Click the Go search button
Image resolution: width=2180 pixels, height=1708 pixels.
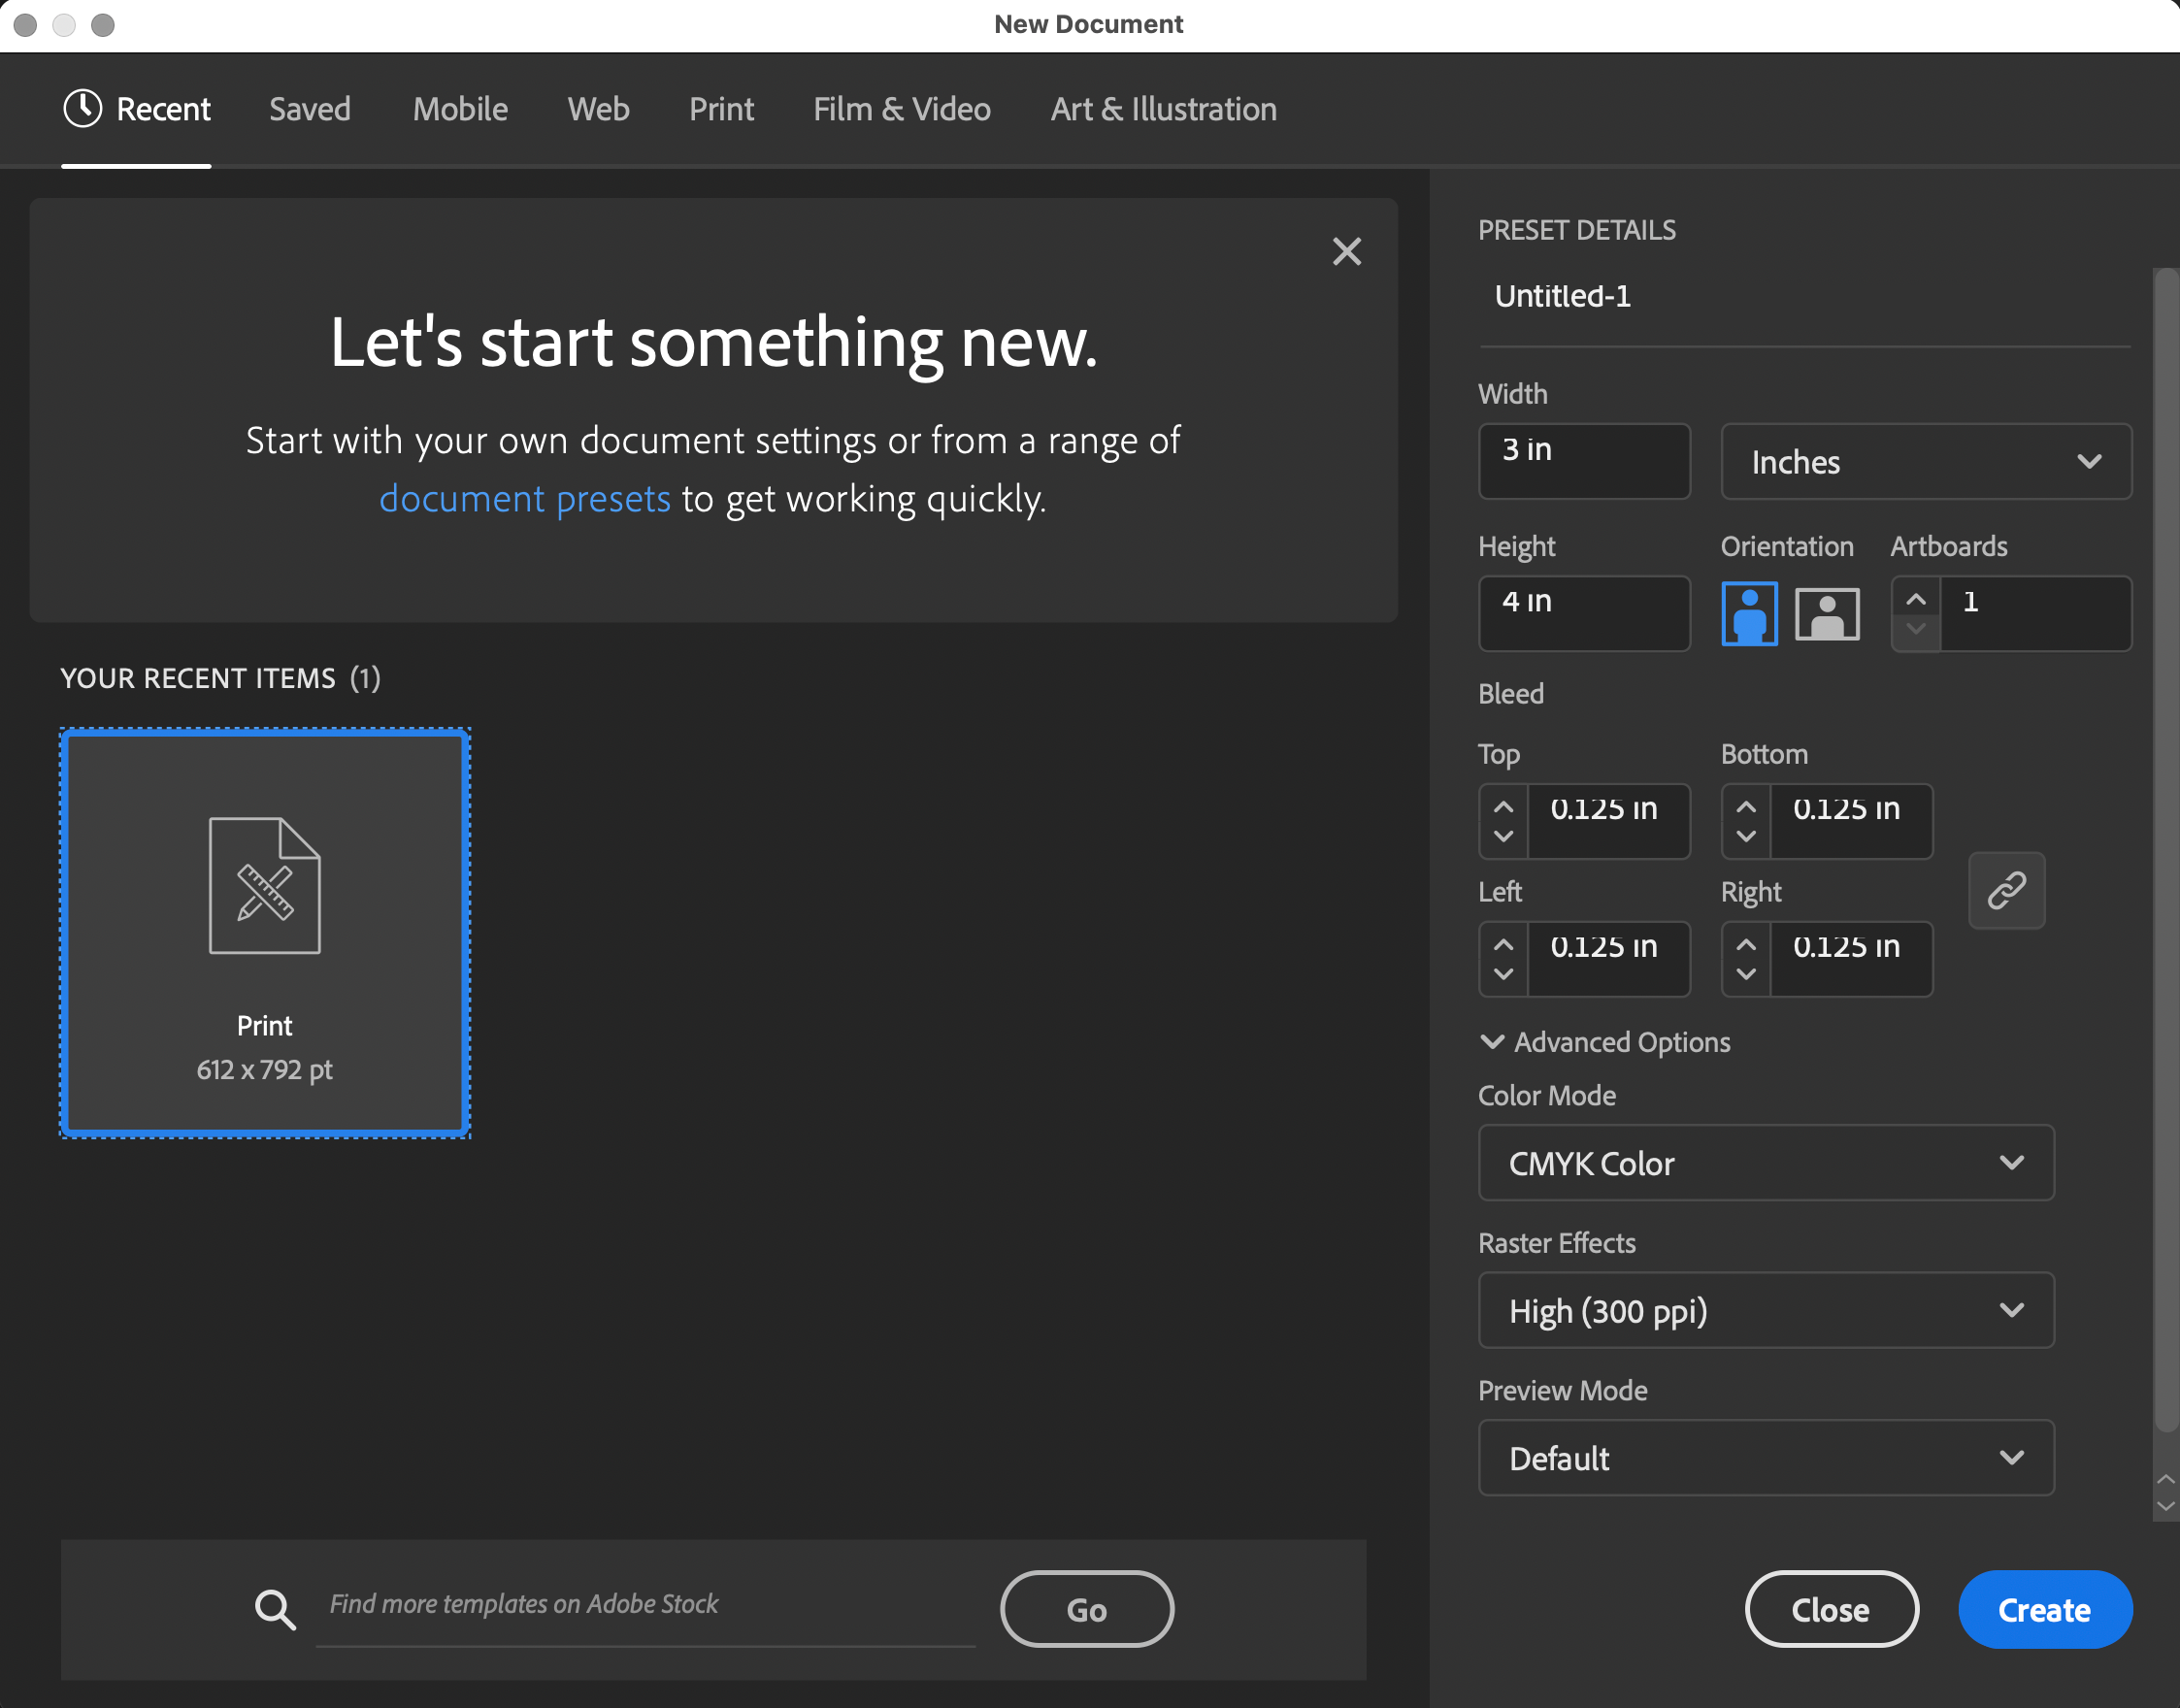pyautogui.click(x=1087, y=1609)
